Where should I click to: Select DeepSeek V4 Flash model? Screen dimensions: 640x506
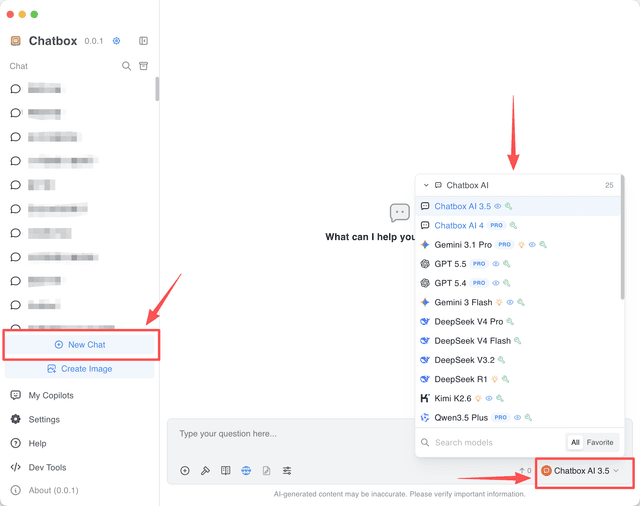coord(518,341)
